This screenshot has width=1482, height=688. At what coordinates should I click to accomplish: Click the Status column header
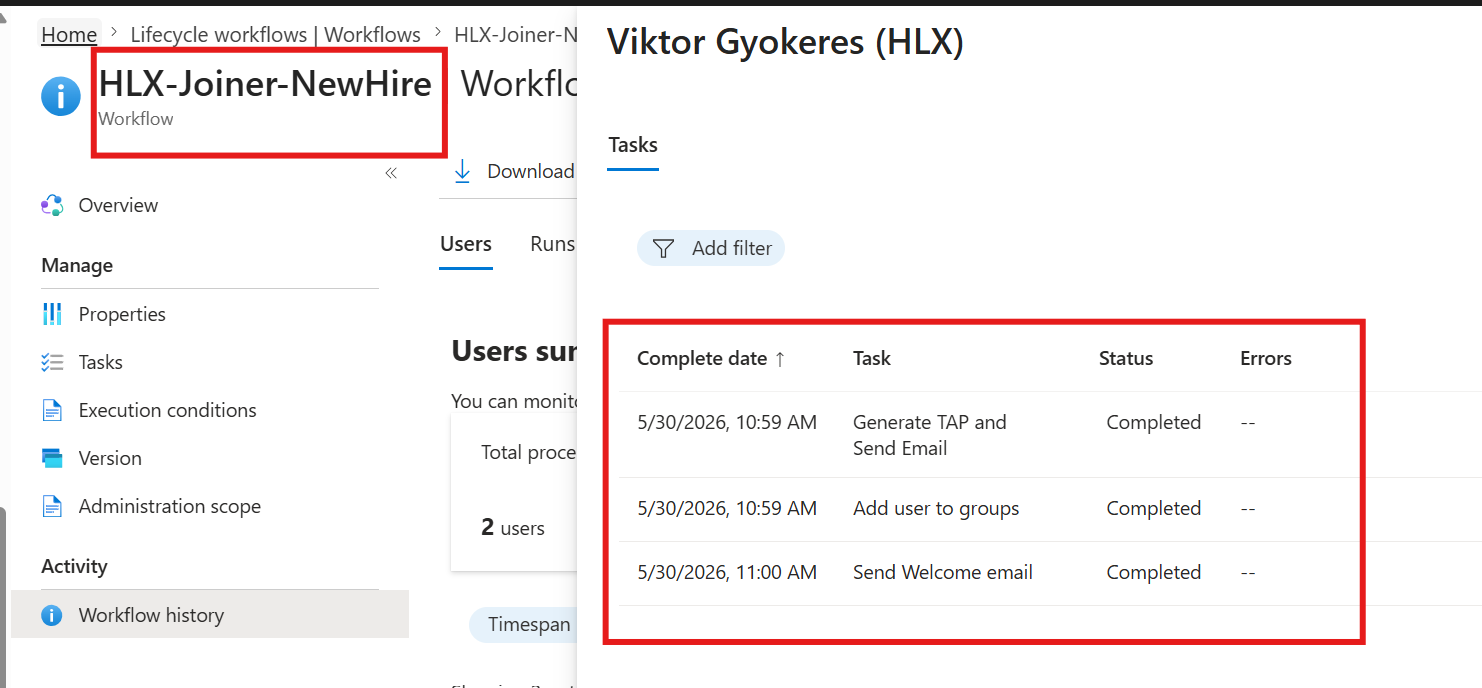coord(1126,358)
